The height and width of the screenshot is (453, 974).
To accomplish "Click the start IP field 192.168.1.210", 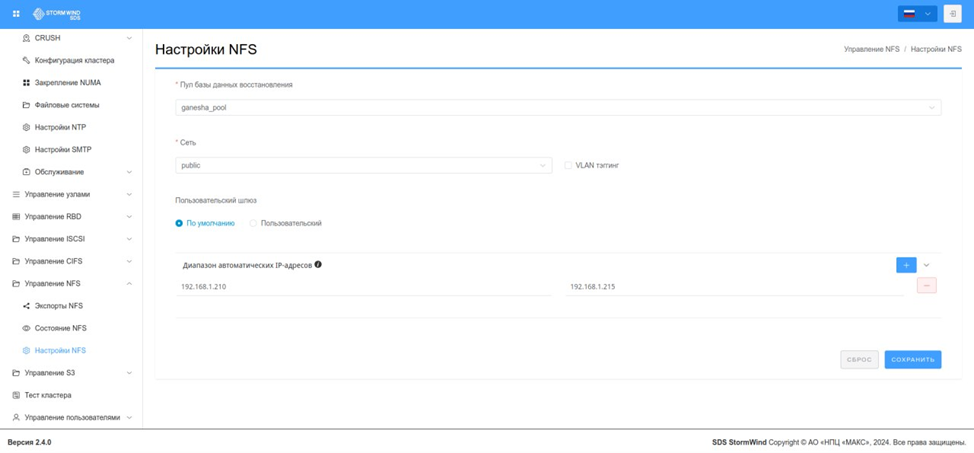I will 363,286.
